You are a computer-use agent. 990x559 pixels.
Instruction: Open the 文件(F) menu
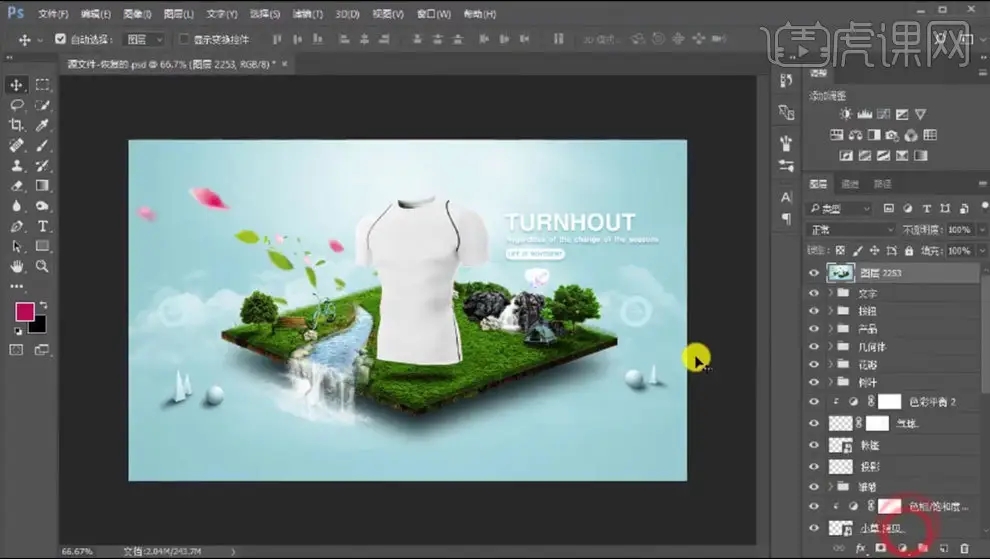[x=53, y=13]
